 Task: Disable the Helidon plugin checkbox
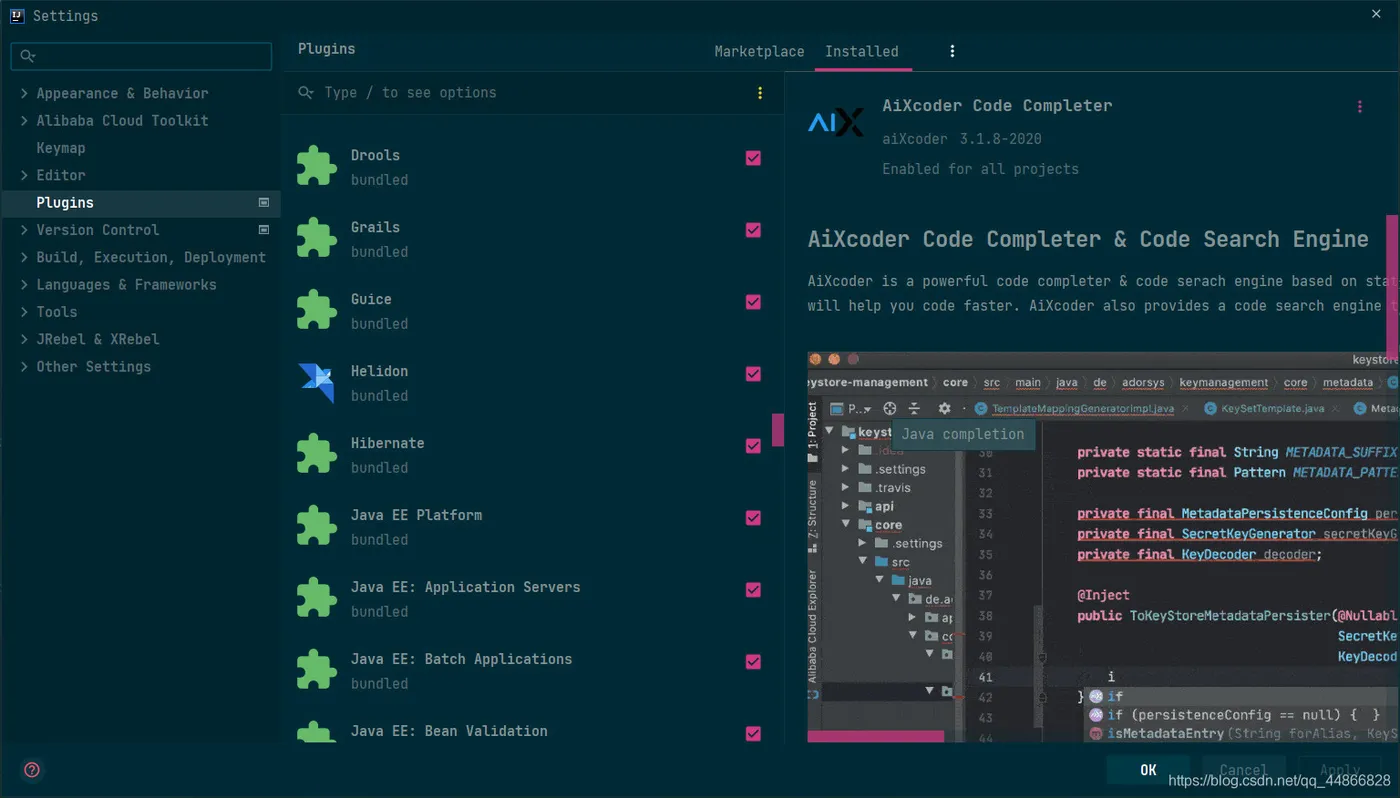(753, 374)
